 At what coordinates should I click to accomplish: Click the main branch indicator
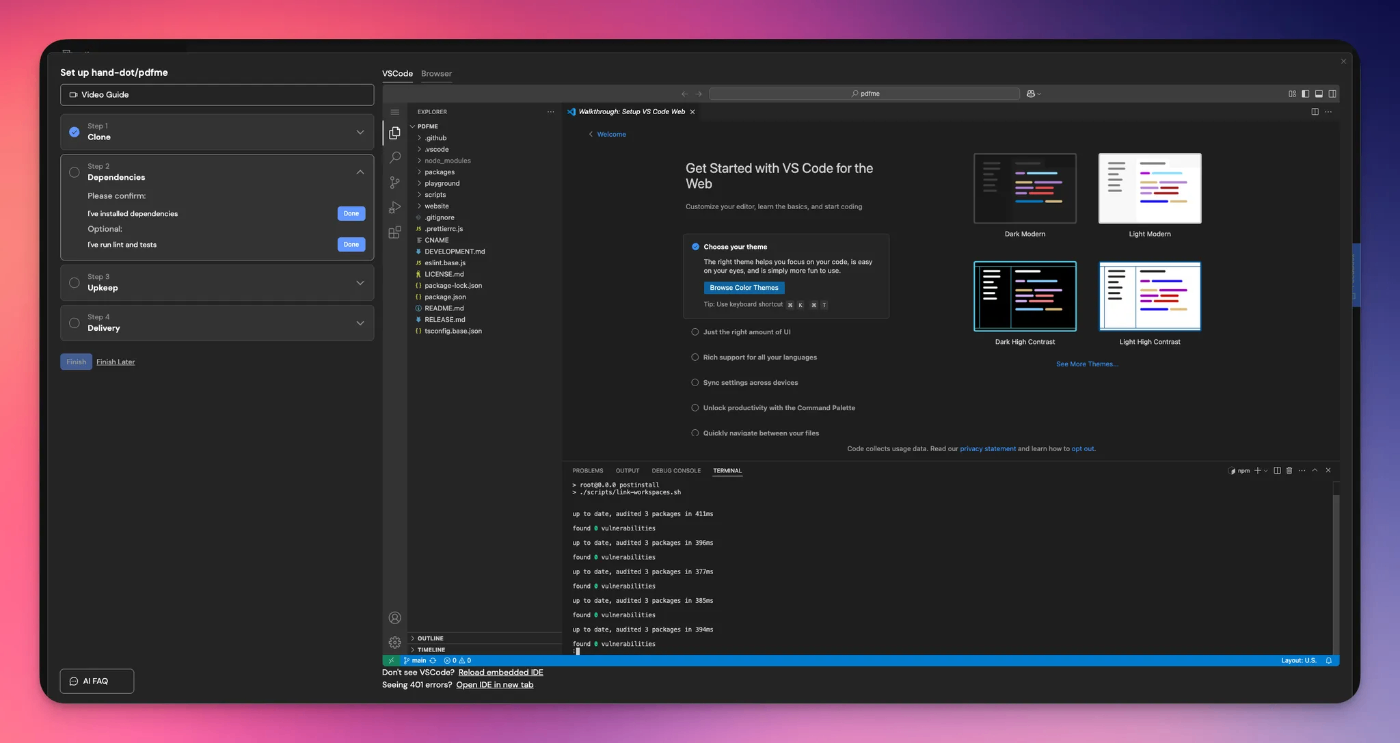(x=415, y=660)
